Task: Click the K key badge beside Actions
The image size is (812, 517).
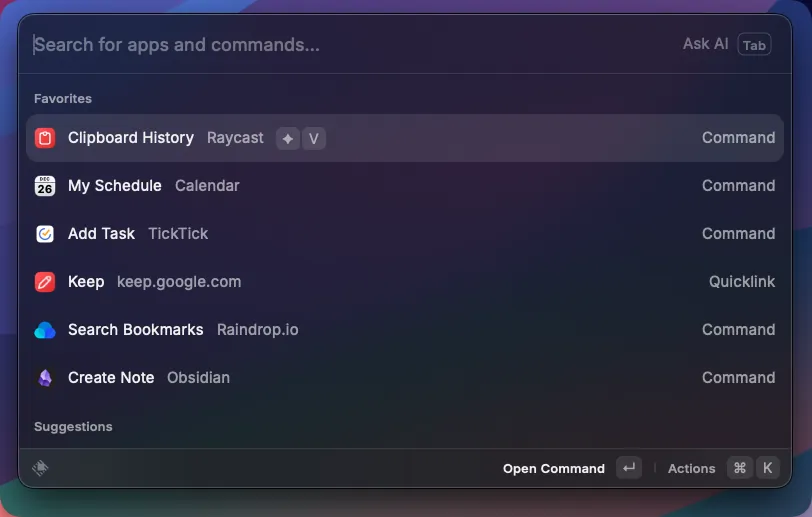Action: [x=767, y=468]
